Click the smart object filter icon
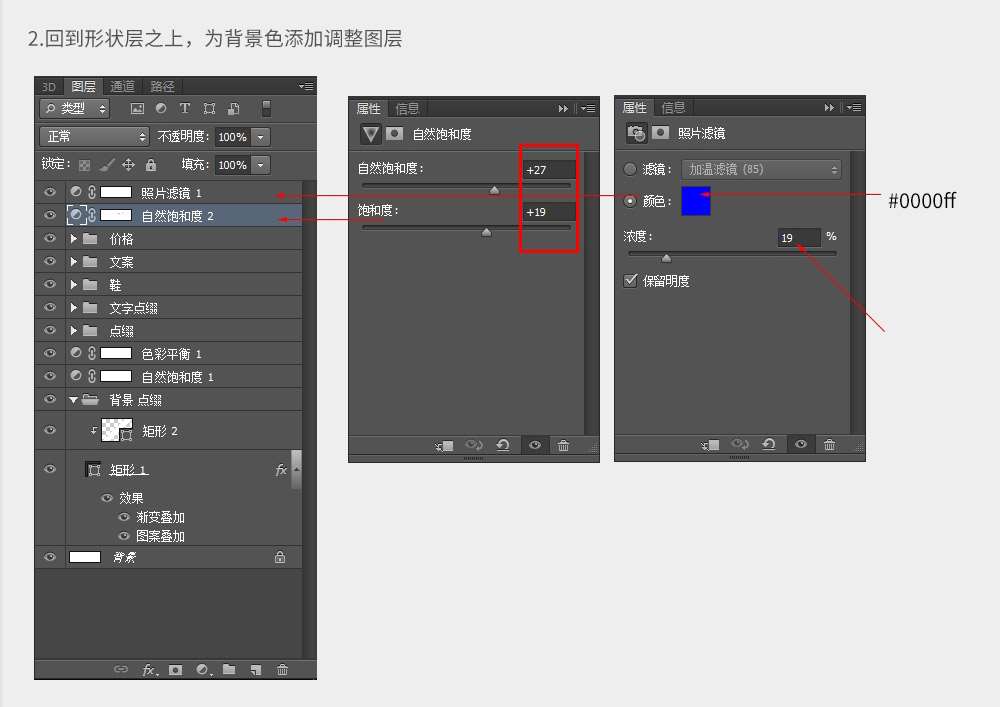1000x707 pixels. (x=233, y=109)
